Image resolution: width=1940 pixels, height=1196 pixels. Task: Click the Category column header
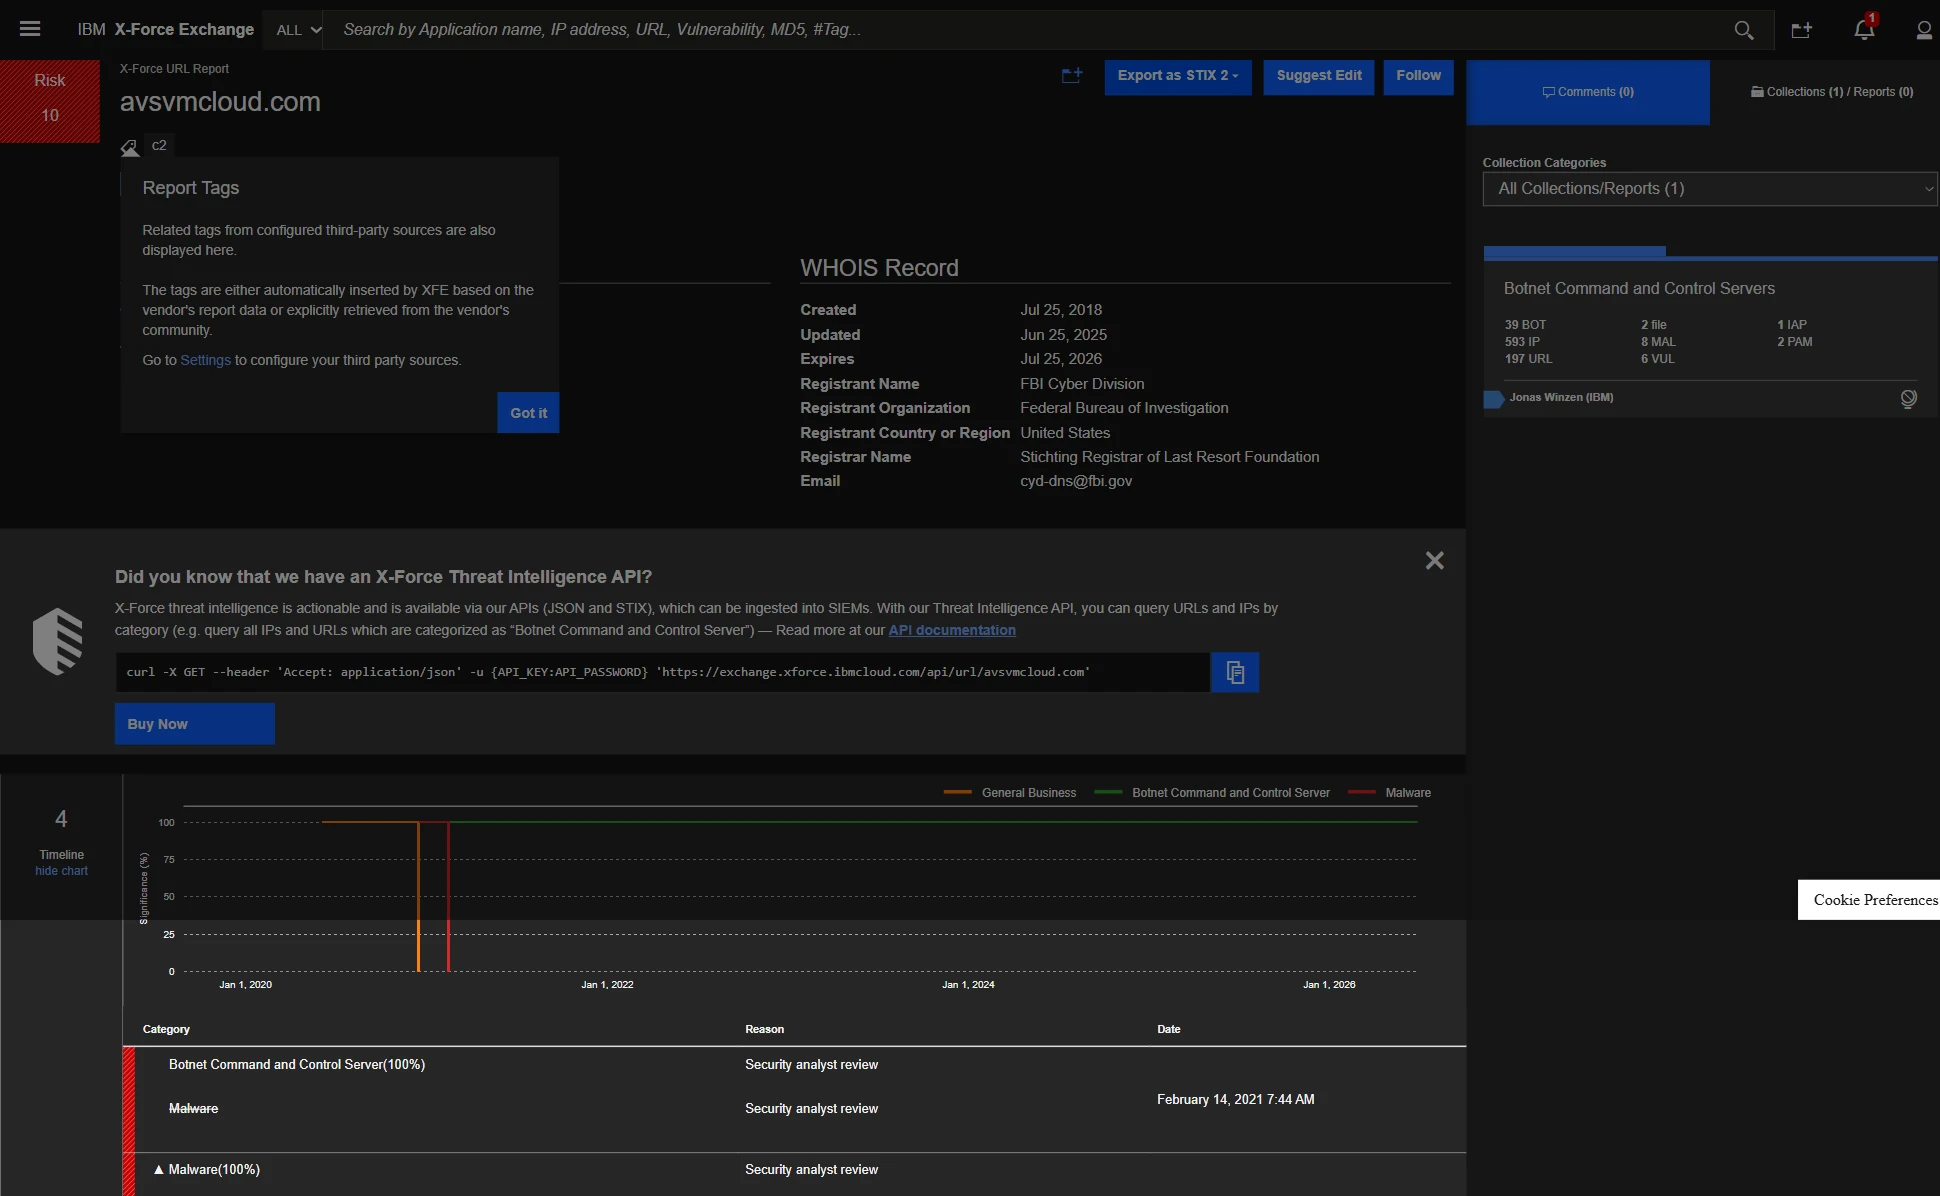166,1029
